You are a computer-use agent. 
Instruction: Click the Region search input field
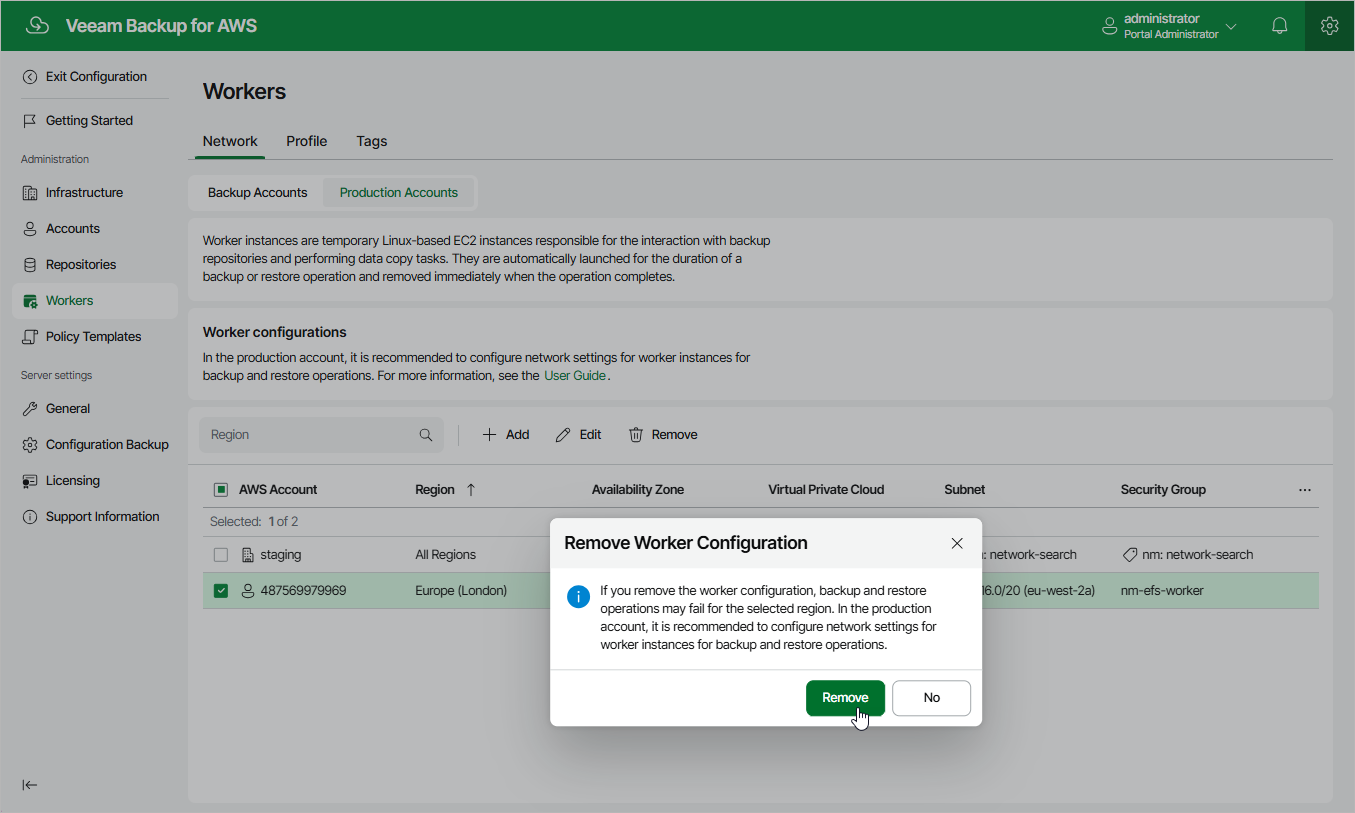pos(322,435)
